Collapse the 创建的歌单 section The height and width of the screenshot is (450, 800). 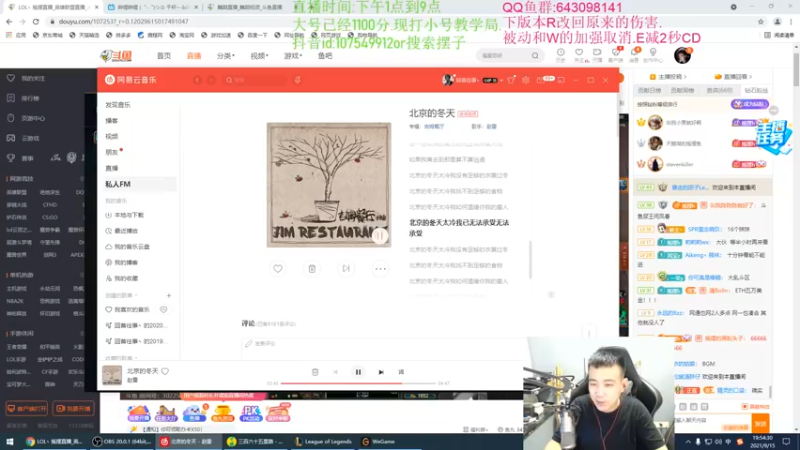(x=121, y=295)
